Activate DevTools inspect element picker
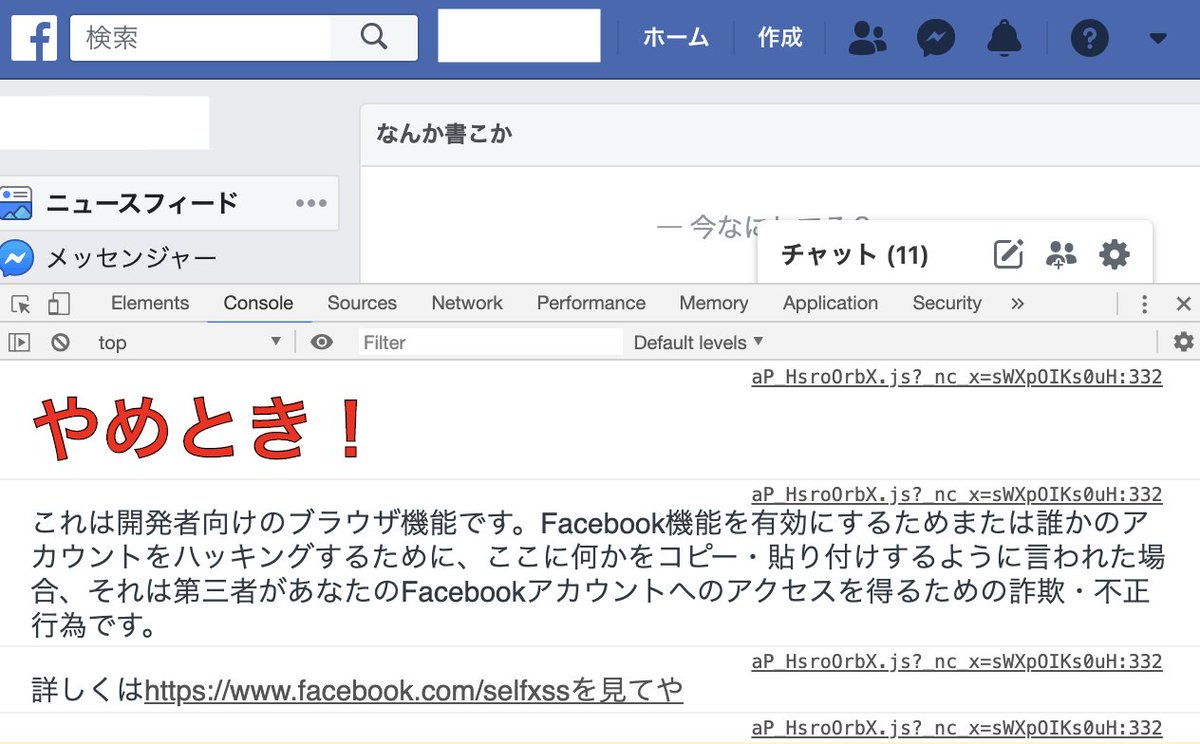This screenshot has height=744, width=1200. point(21,304)
